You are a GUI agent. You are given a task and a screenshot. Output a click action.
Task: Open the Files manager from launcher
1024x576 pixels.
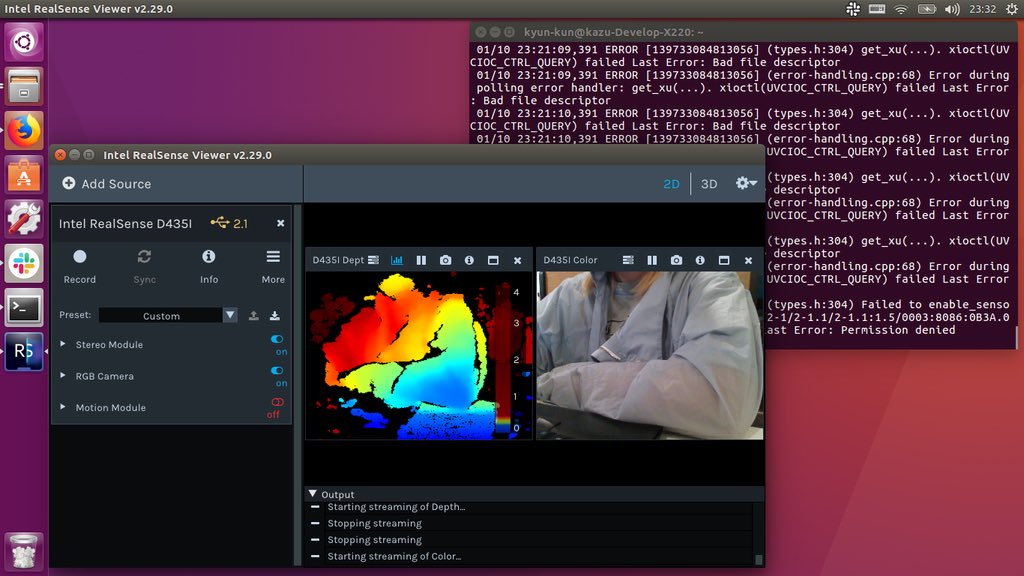tap(24, 86)
